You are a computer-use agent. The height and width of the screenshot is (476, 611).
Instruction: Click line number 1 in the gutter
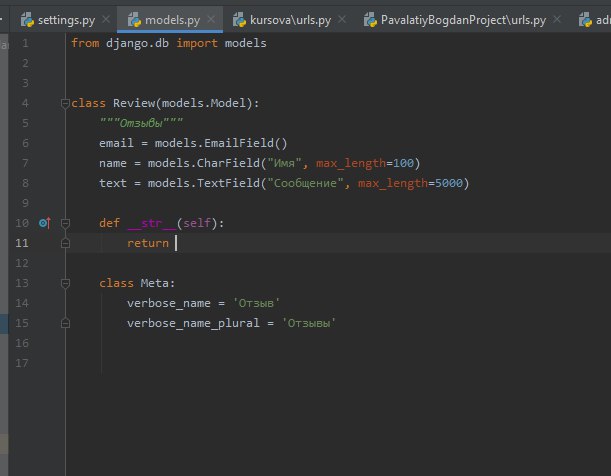click(25, 43)
